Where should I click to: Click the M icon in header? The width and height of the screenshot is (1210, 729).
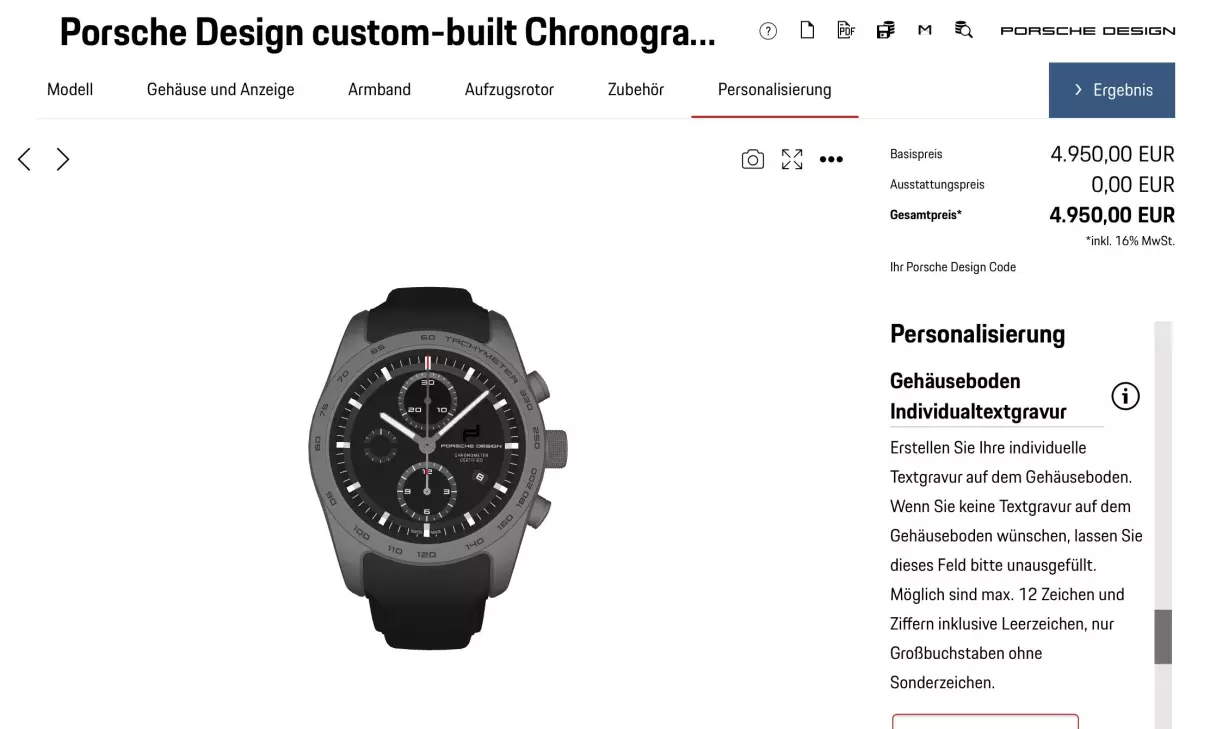tap(925, 31)
